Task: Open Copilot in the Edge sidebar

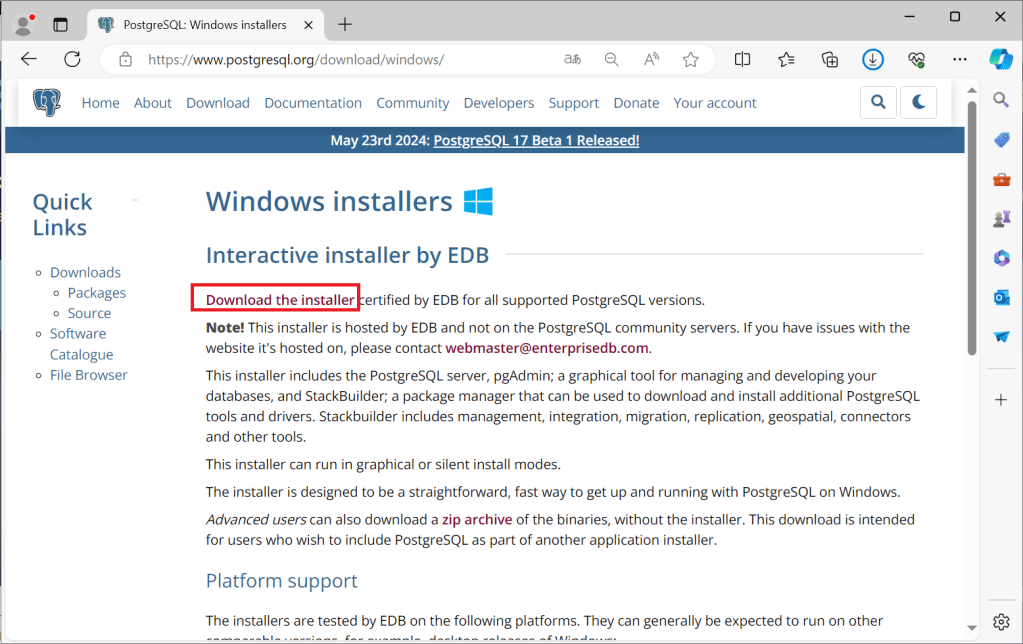Action: click(x=1001, y=59)
